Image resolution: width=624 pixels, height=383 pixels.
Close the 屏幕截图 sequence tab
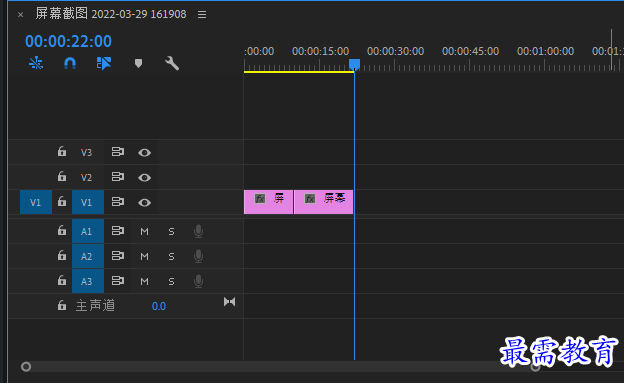pyautogui.click(x=20, y=15)
